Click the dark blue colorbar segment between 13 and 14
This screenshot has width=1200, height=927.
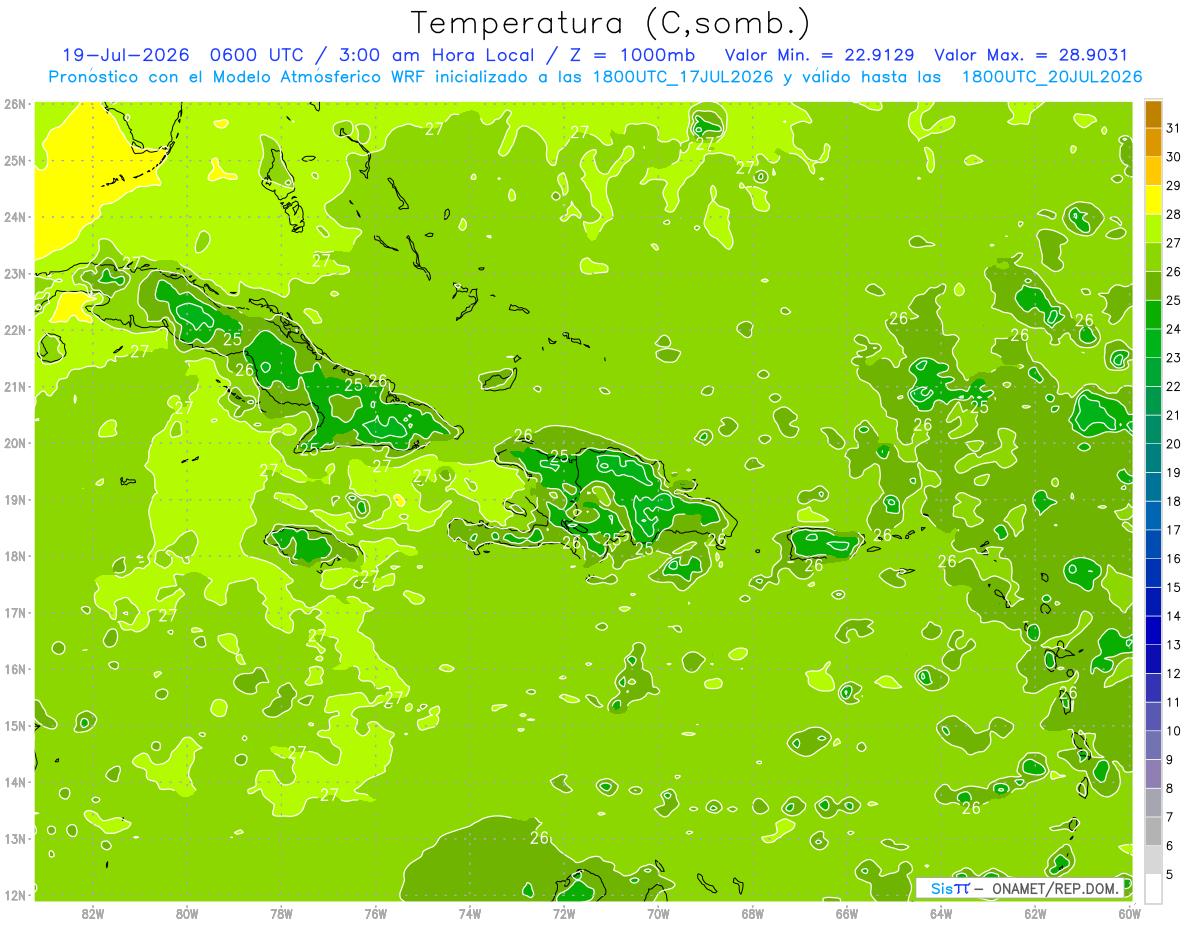pos(1153,631)
